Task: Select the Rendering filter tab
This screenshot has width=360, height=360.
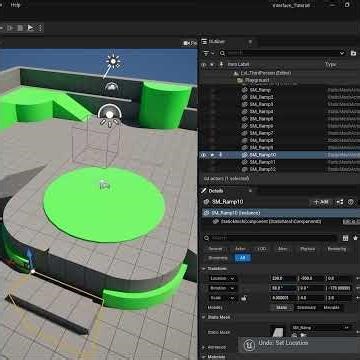Action: tap(336, 249)
